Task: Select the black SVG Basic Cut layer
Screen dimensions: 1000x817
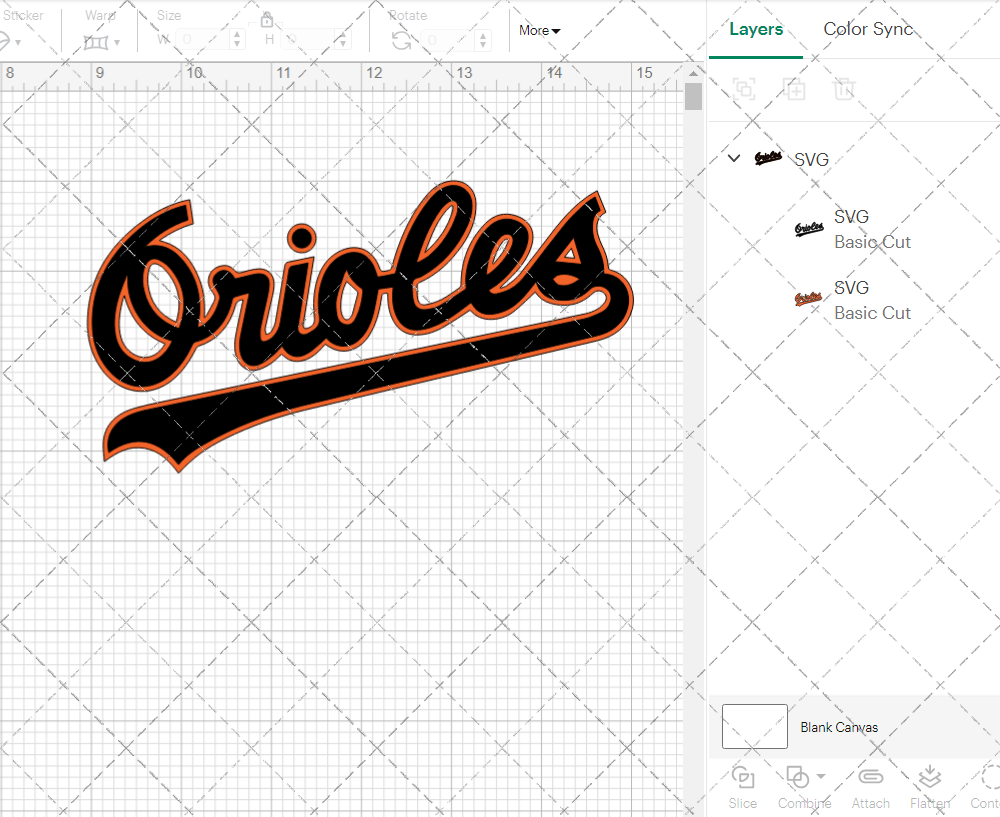Action: (850, 229)
